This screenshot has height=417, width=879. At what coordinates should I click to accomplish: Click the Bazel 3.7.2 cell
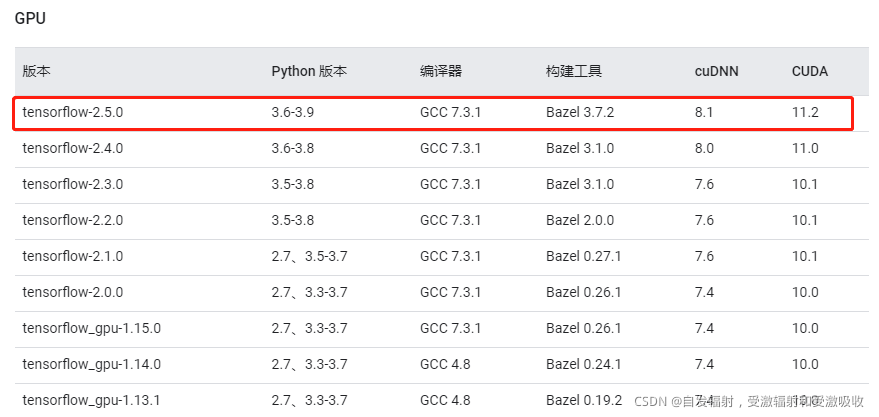pyautogui.click(x=580, y=112)
